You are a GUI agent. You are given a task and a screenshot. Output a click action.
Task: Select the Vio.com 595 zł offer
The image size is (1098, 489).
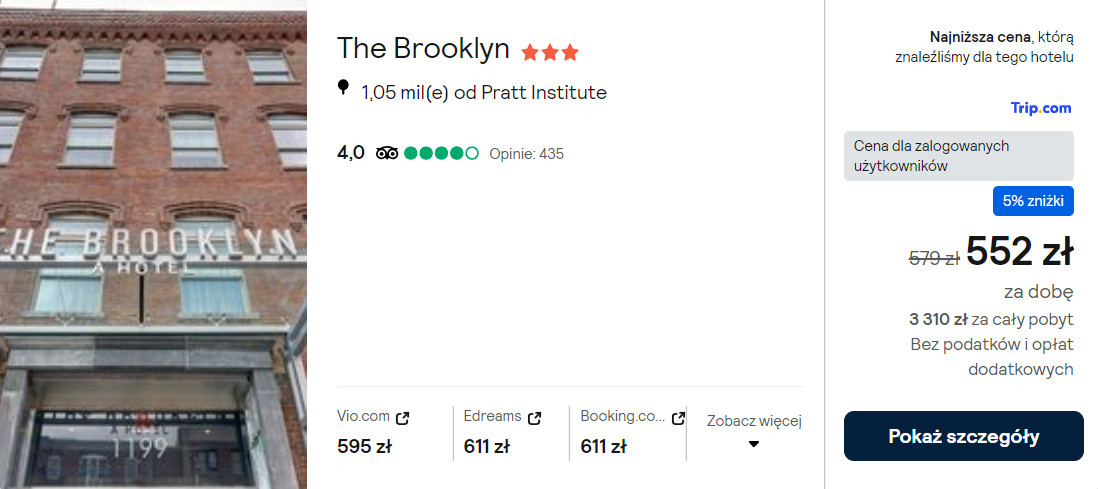pos(365,447)
